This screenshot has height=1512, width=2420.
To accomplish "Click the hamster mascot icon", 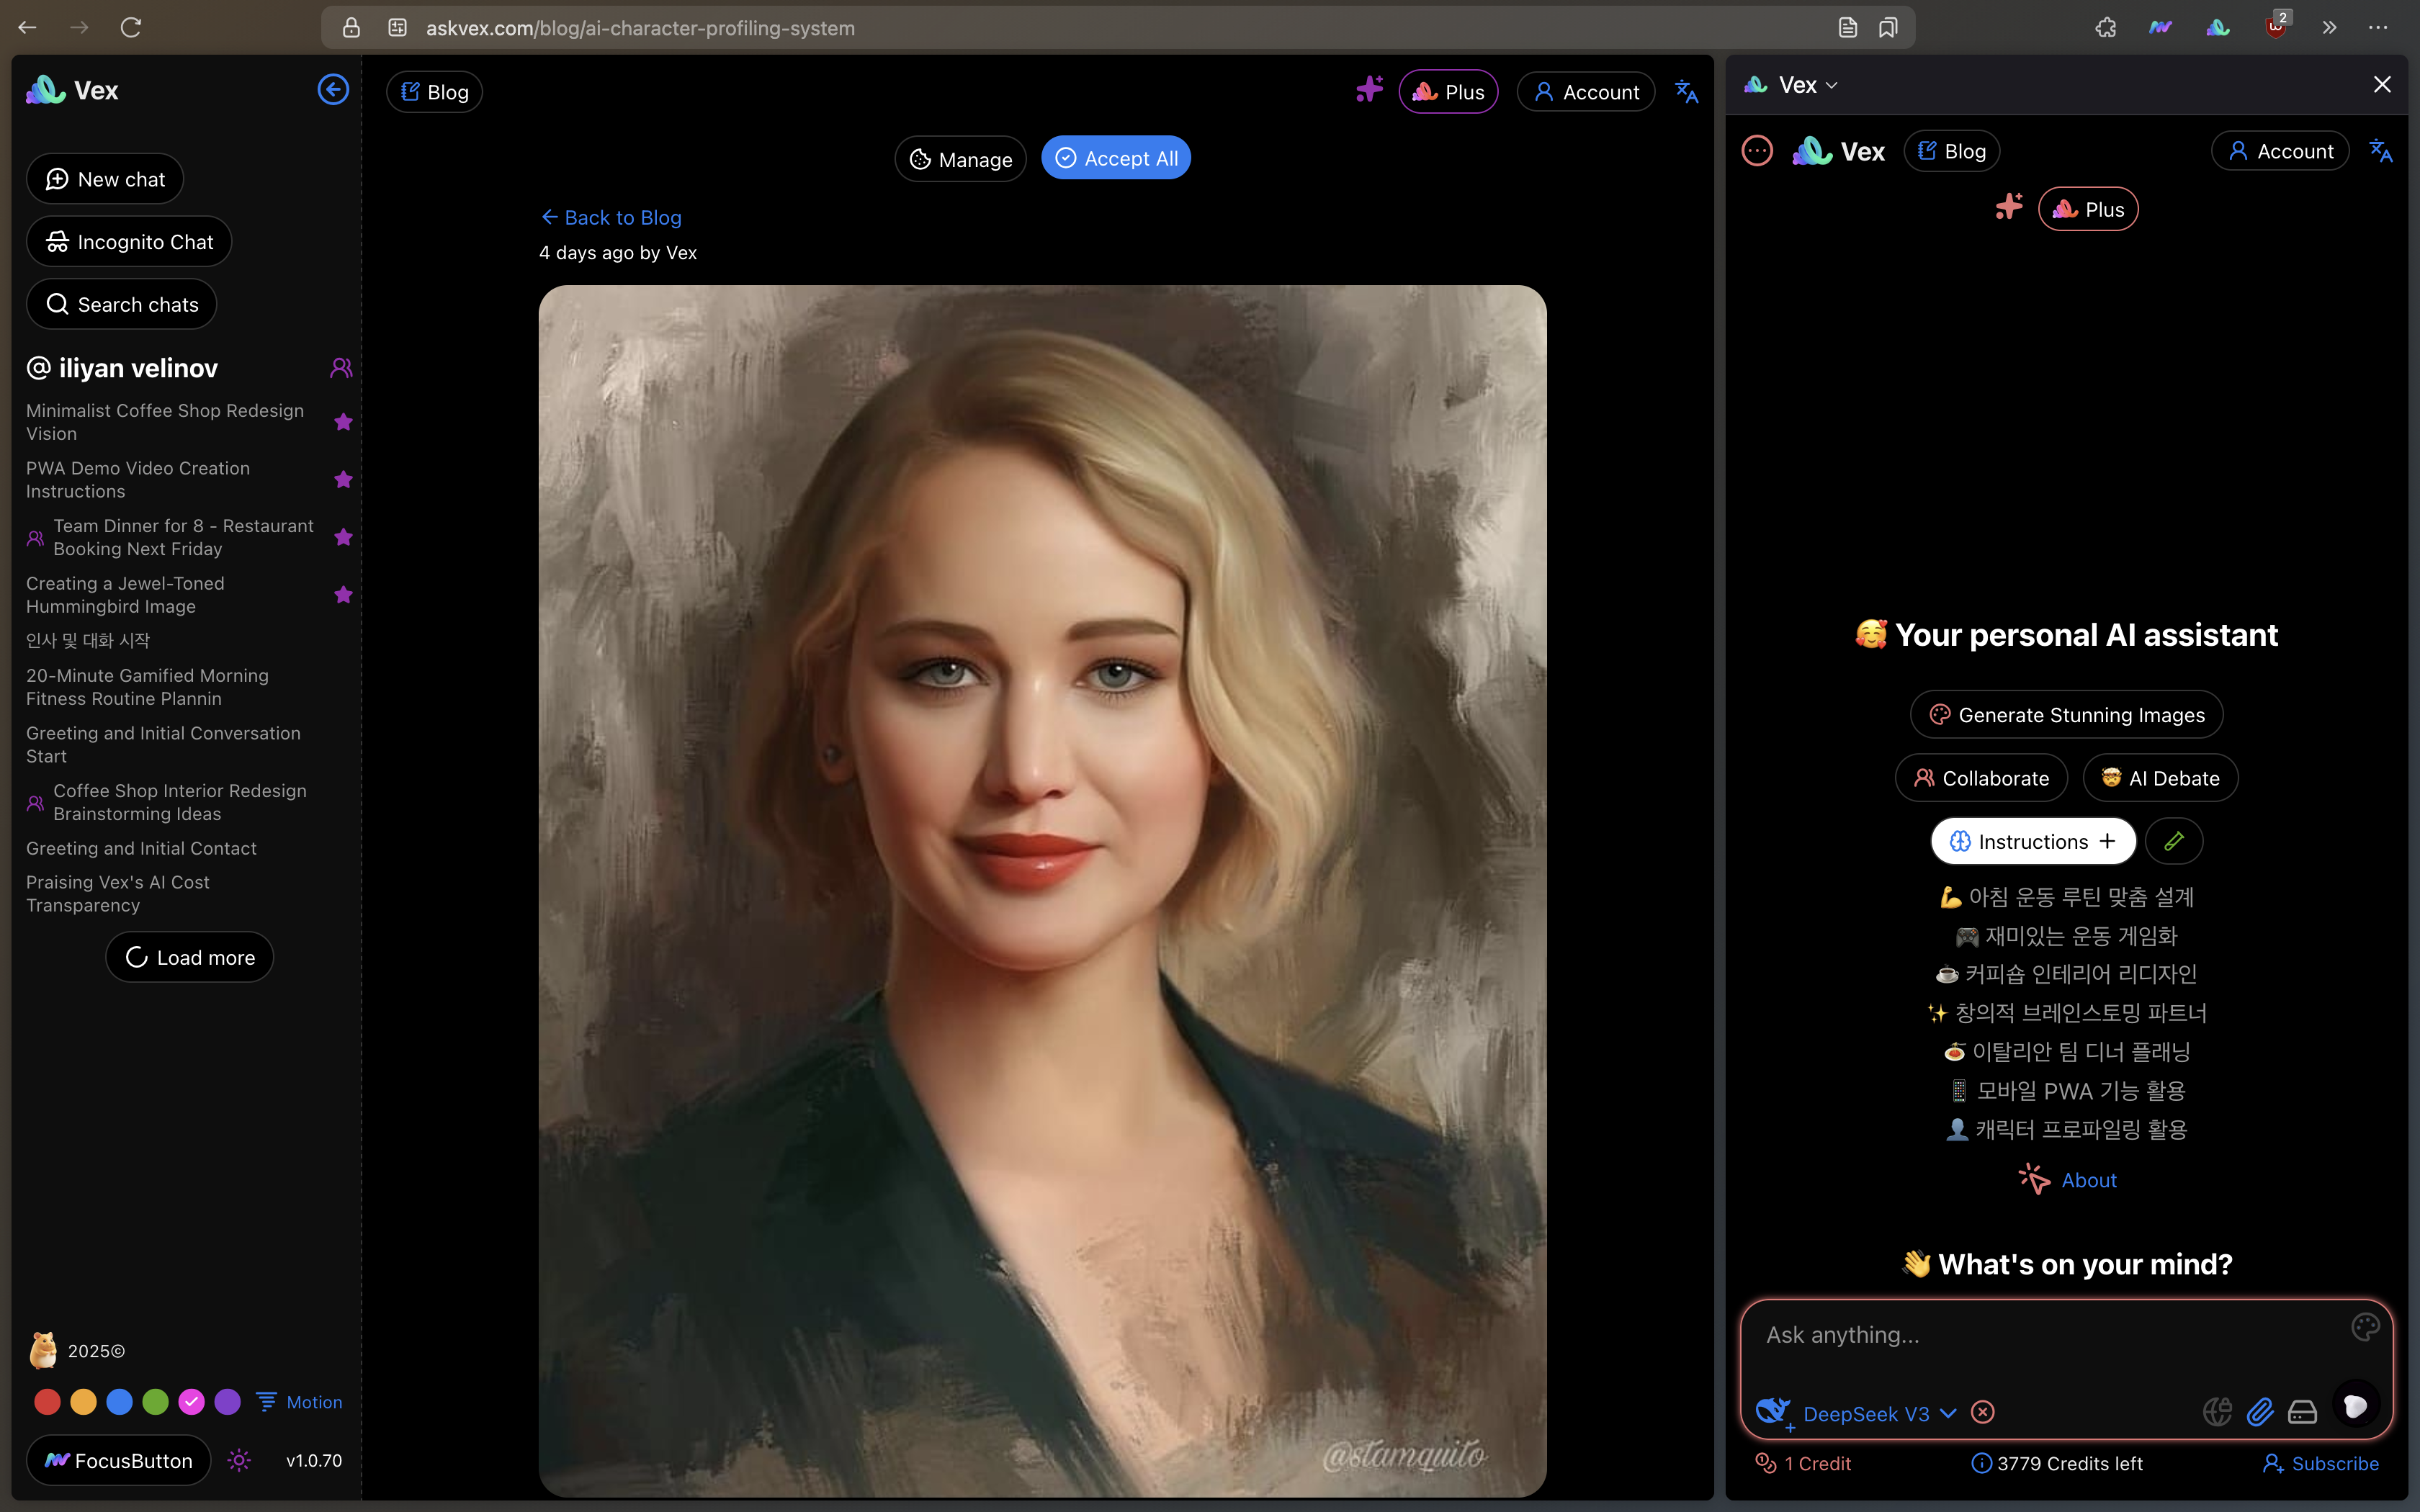I will click(x=43, y=1350).
